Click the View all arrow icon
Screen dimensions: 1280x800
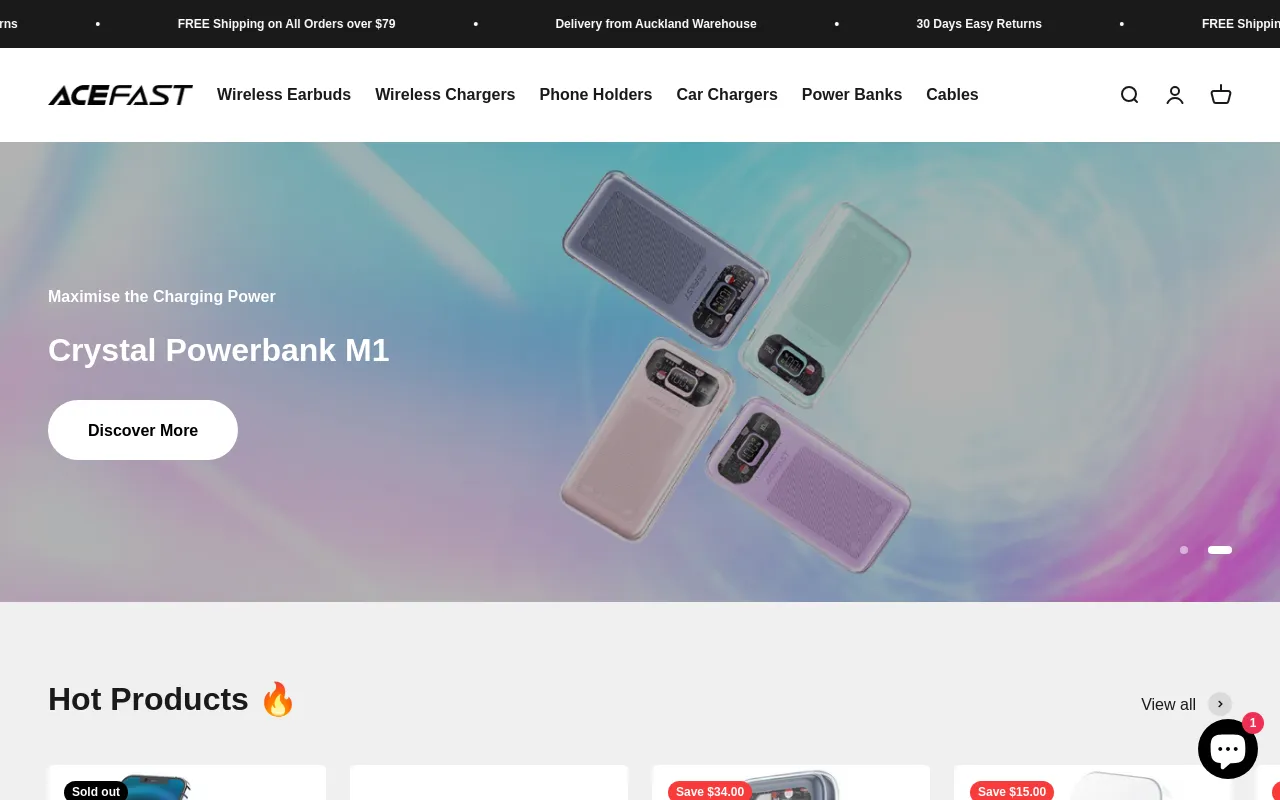tap(1220, 704)
